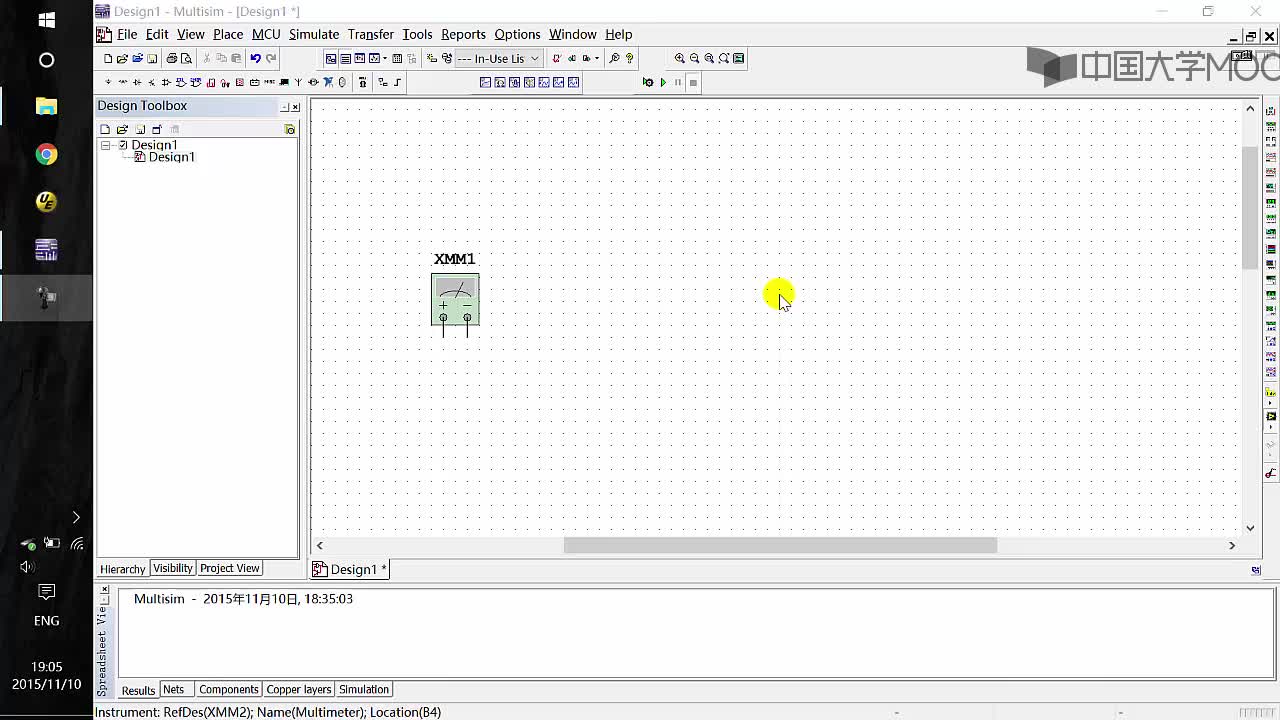
Task: Select the Function Generator instrument
Action: 1271,125
